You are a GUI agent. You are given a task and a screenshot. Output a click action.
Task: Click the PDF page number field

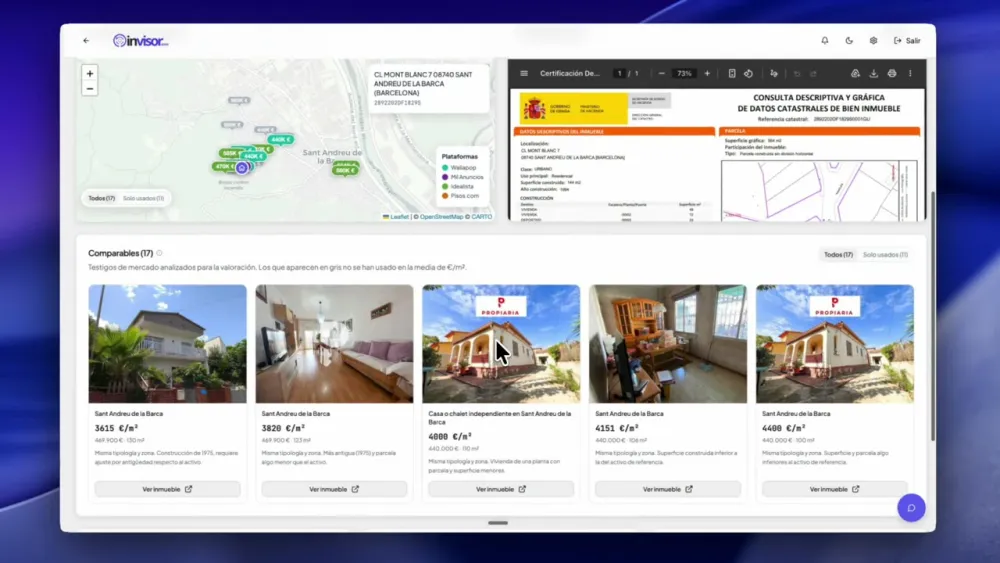pyautogui.click(x=619, y=73)
